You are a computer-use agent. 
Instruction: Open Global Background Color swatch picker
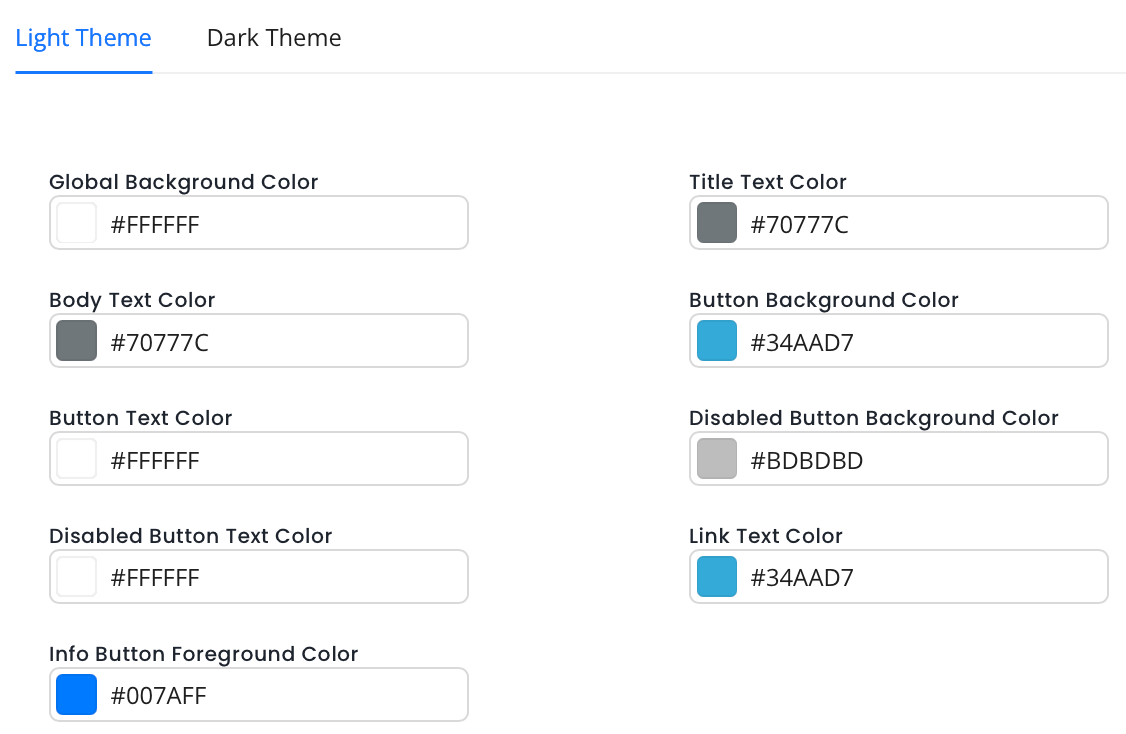pyautogui.click(x=77, y=223)
